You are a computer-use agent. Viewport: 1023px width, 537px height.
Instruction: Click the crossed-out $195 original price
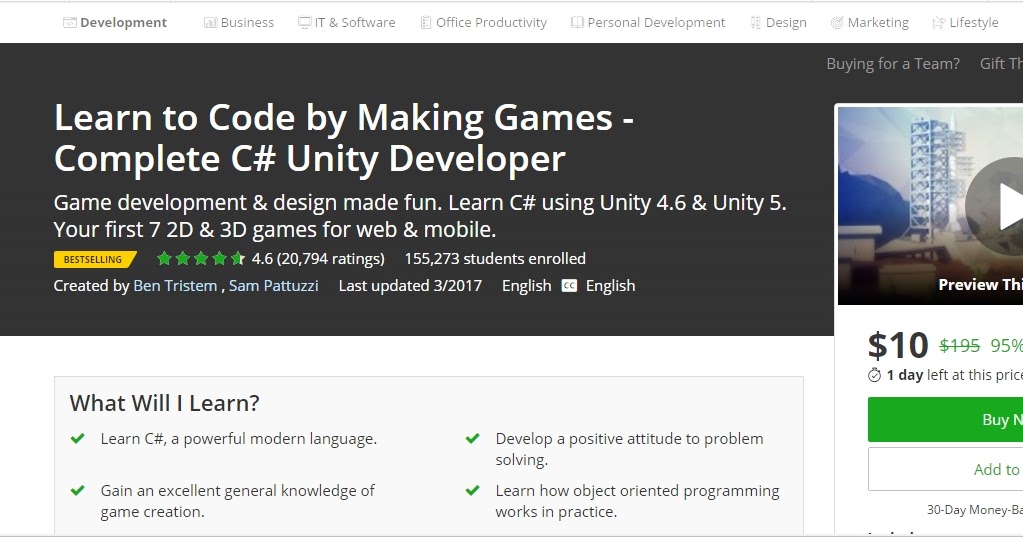[x=959, y=345]
